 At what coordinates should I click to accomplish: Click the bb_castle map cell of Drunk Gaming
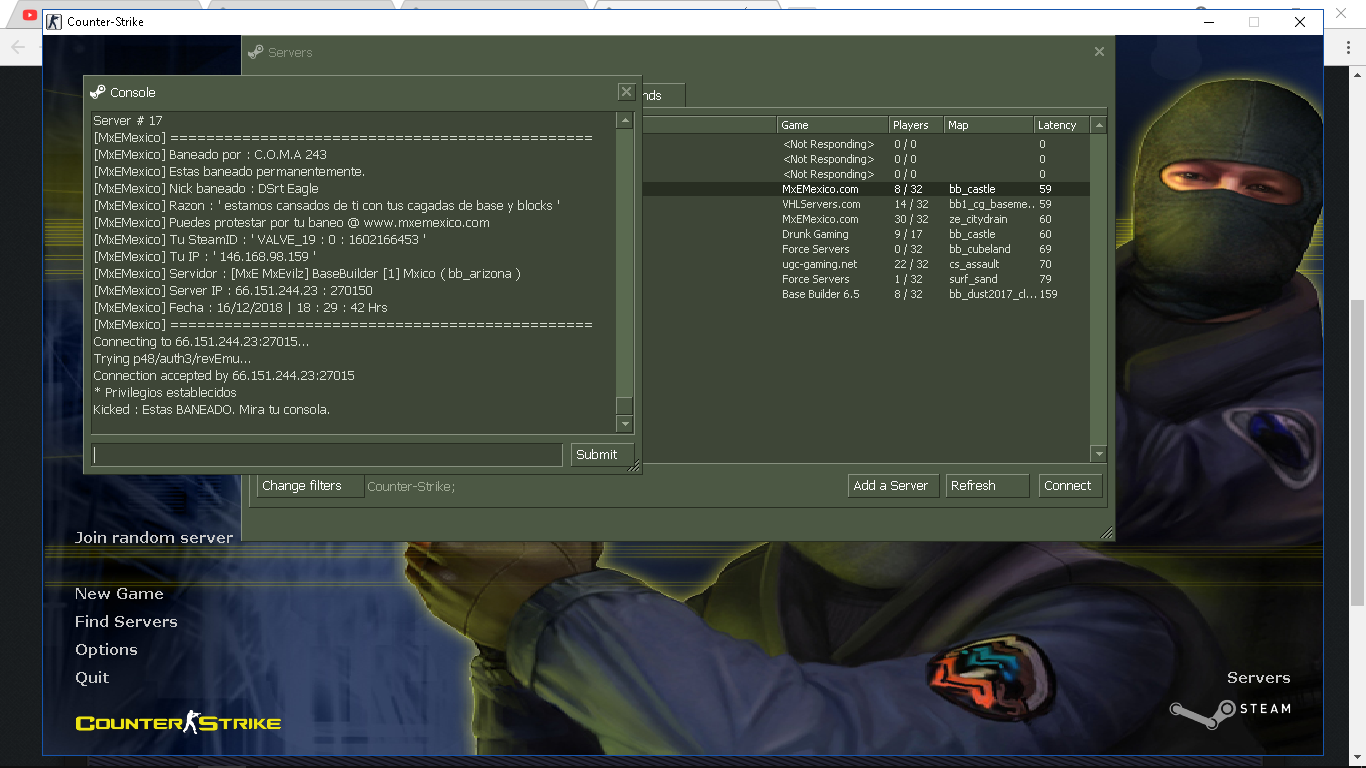[972, 234]
